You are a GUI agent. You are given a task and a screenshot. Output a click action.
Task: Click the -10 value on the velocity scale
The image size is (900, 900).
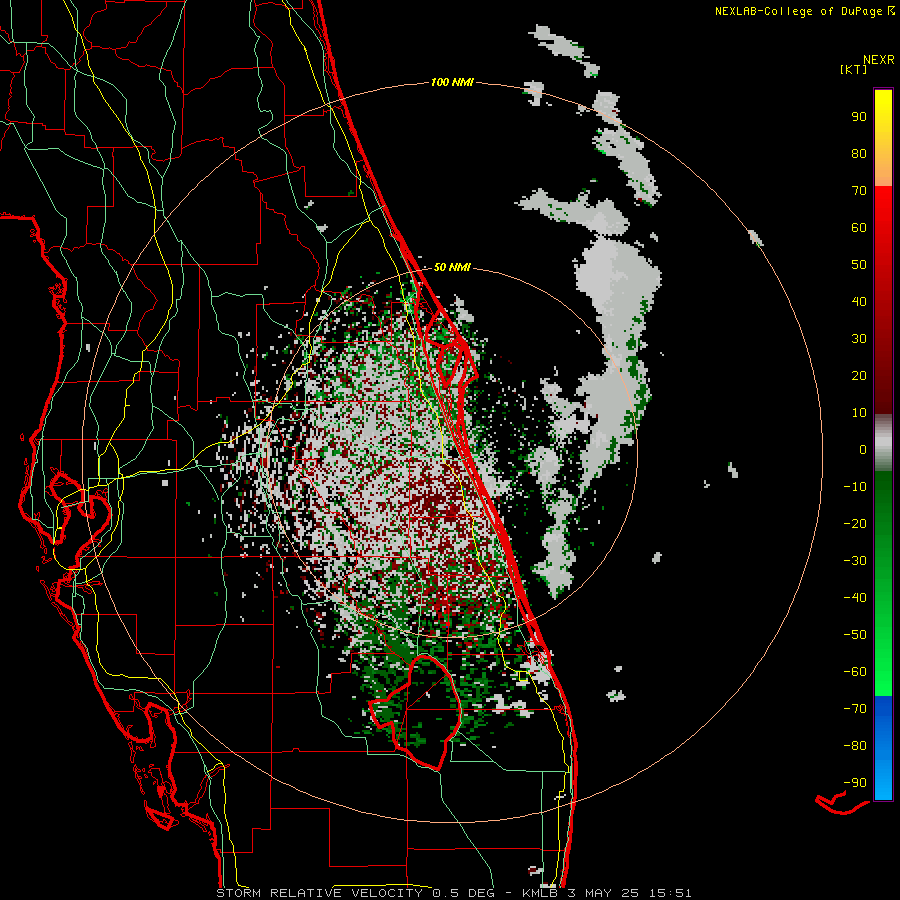coord(855,487)
